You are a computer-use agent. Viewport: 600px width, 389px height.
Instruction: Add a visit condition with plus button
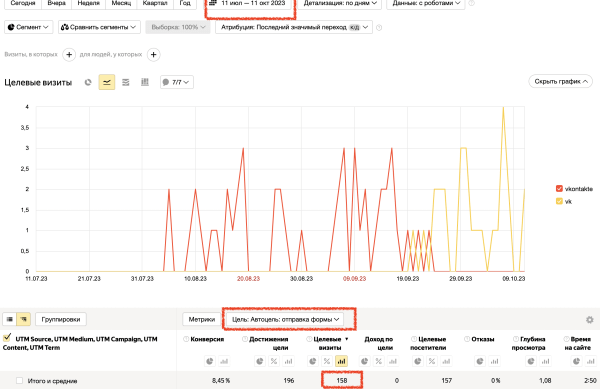[x=69, y=55]
